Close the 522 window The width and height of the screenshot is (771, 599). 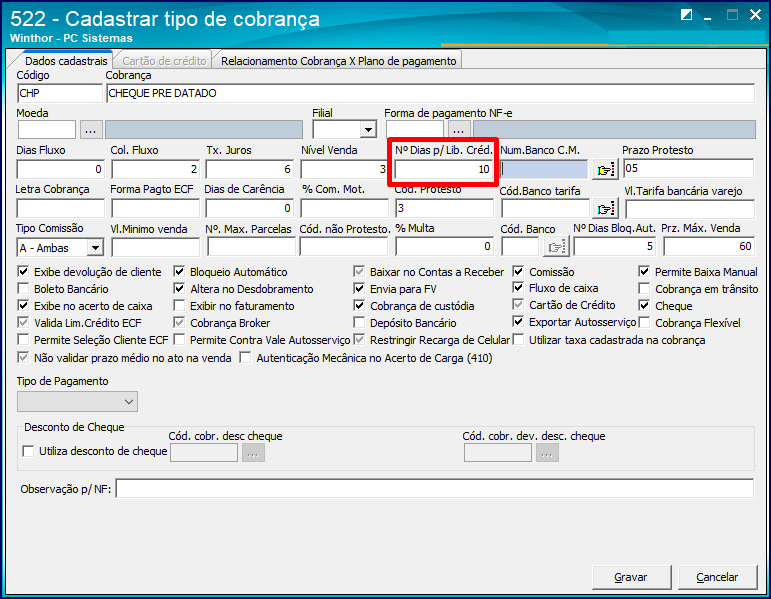coord(755,15)
